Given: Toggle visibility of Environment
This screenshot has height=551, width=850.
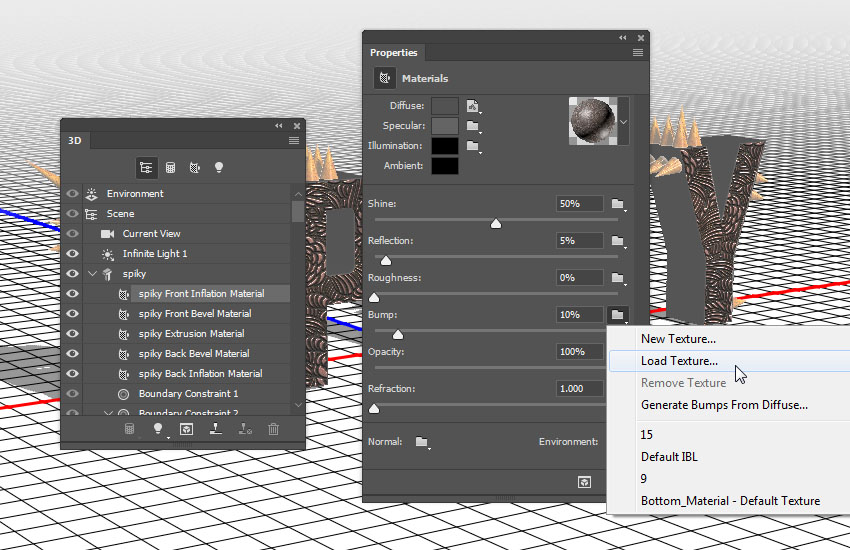Looking at the screenshot, I should [x=72, y=194].
